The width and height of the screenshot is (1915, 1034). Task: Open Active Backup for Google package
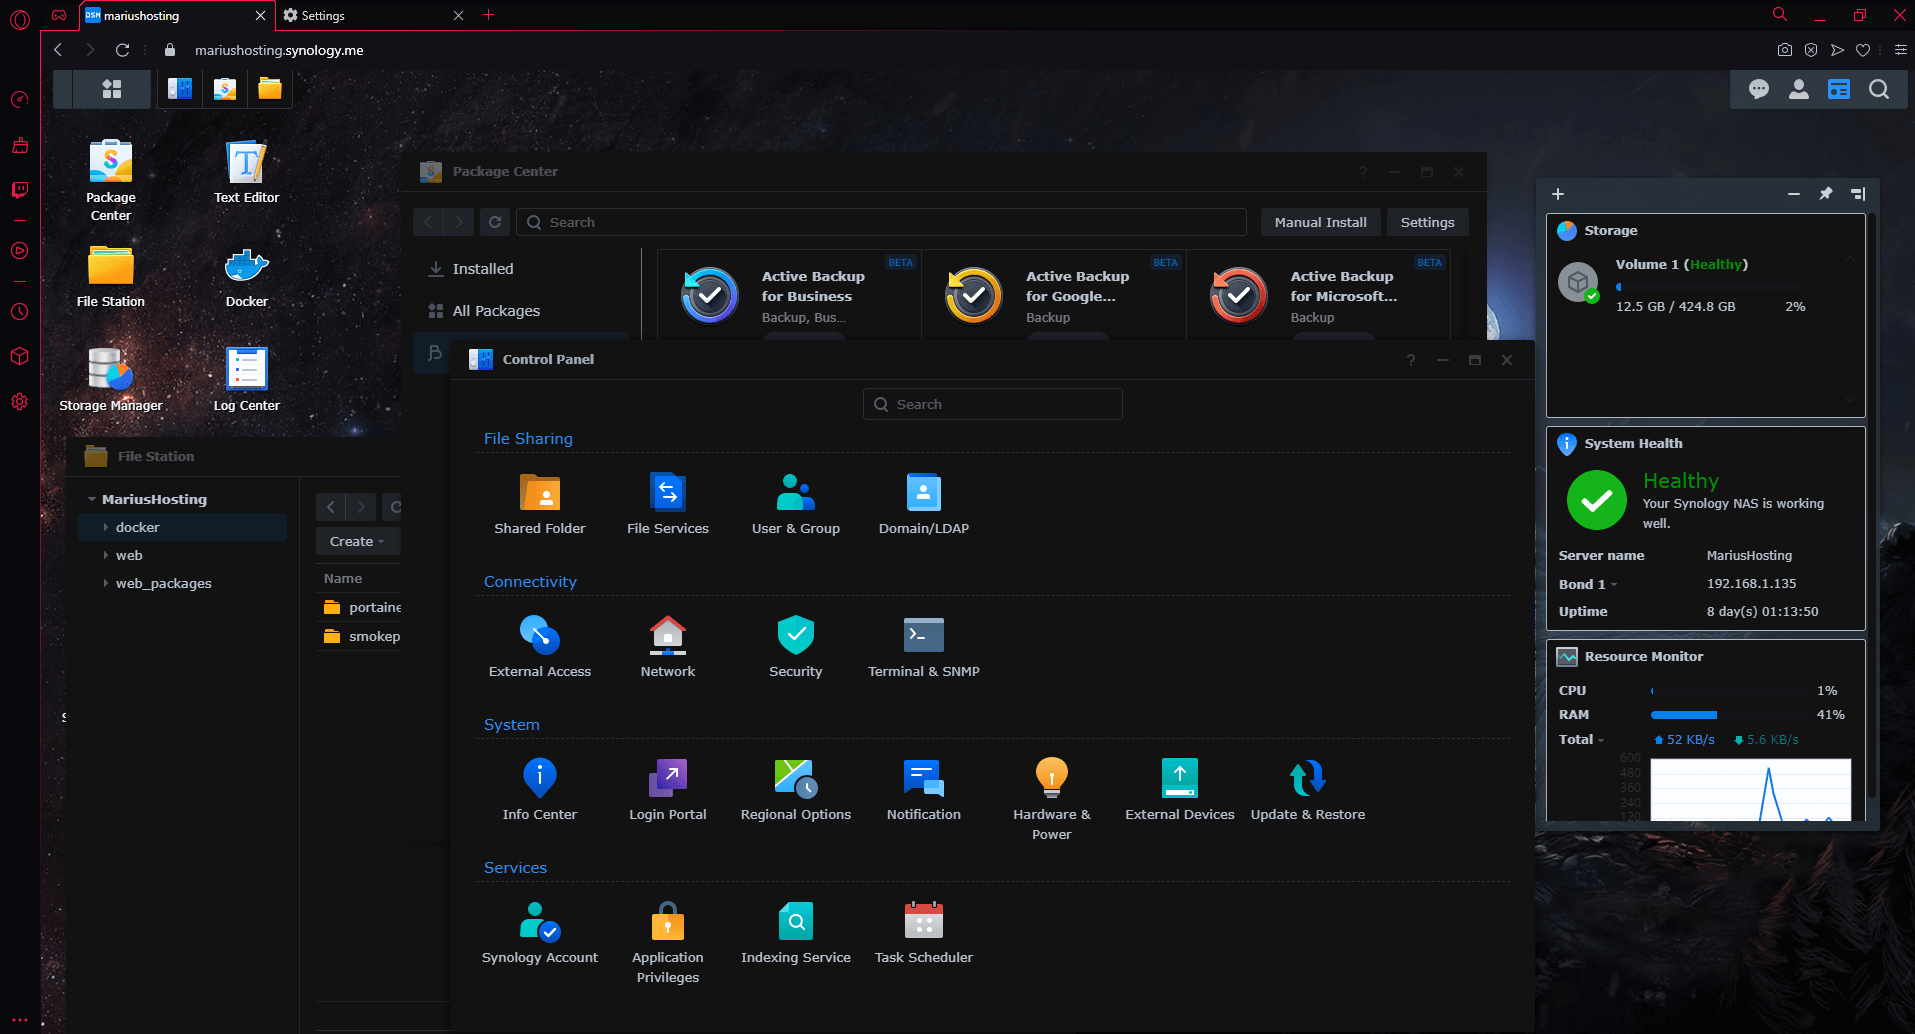coord(1054,295)
